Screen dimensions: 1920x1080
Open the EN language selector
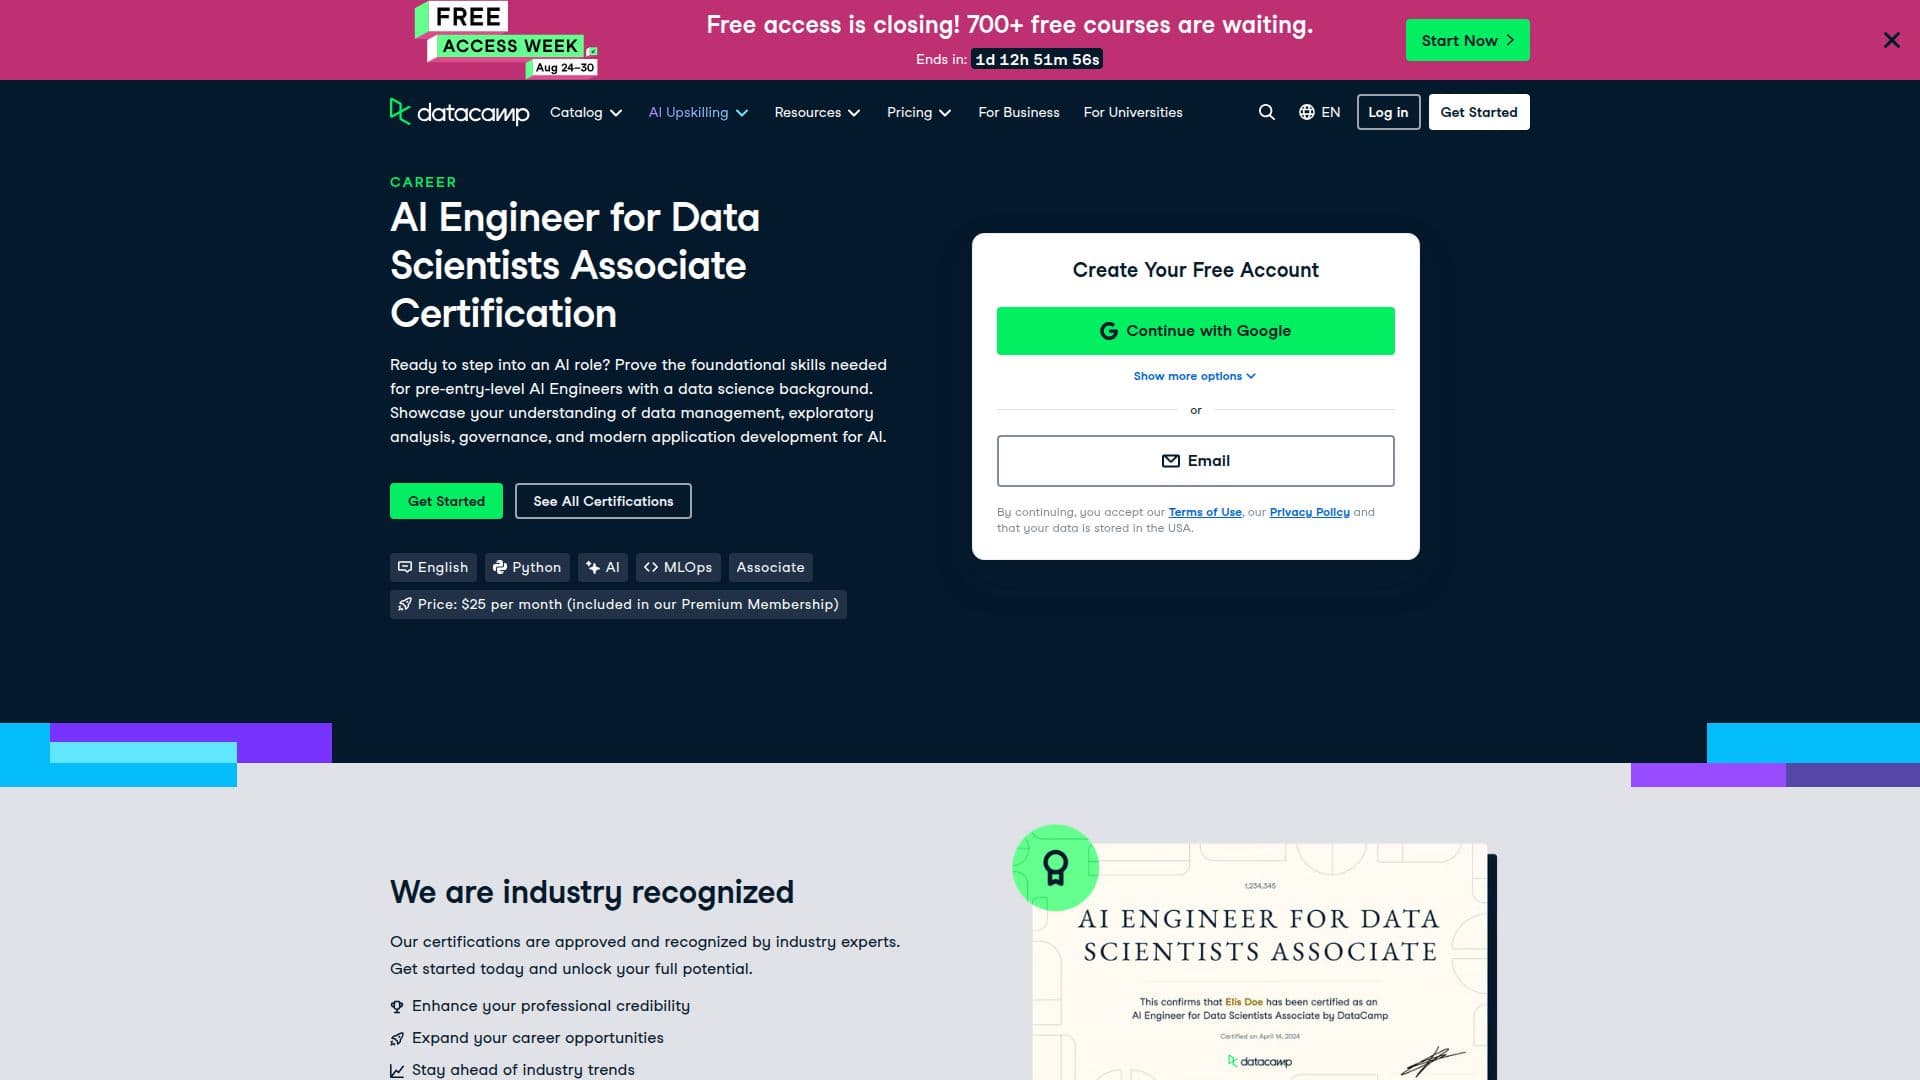pyautogui.click(x=1319, y=112)
